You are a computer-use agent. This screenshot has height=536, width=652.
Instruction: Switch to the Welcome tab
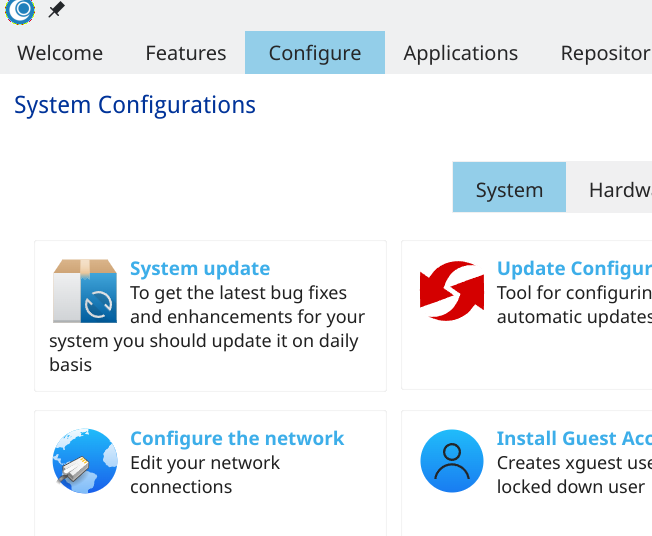(60, 53)
